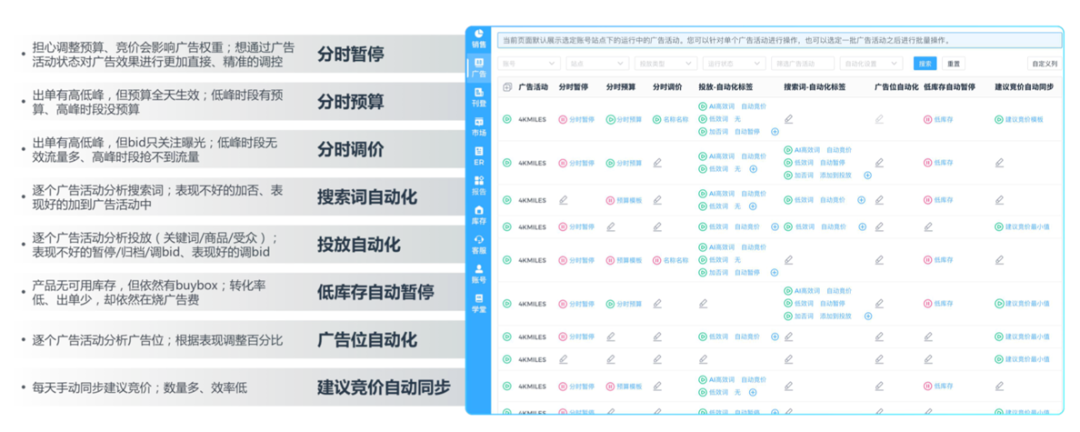The height and width of the screenshot is (432, 1080).
Task: Open the 销售 sidebar section
Action: (x=478, y=37)
